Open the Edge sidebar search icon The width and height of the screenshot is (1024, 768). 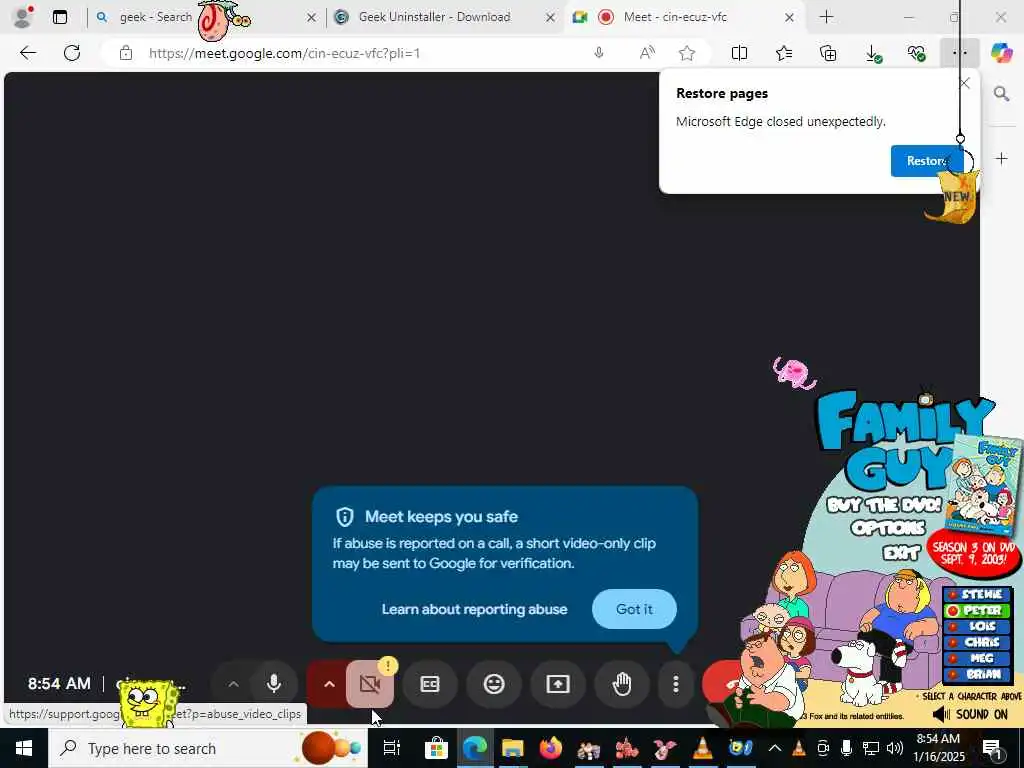pos(1001,94)
